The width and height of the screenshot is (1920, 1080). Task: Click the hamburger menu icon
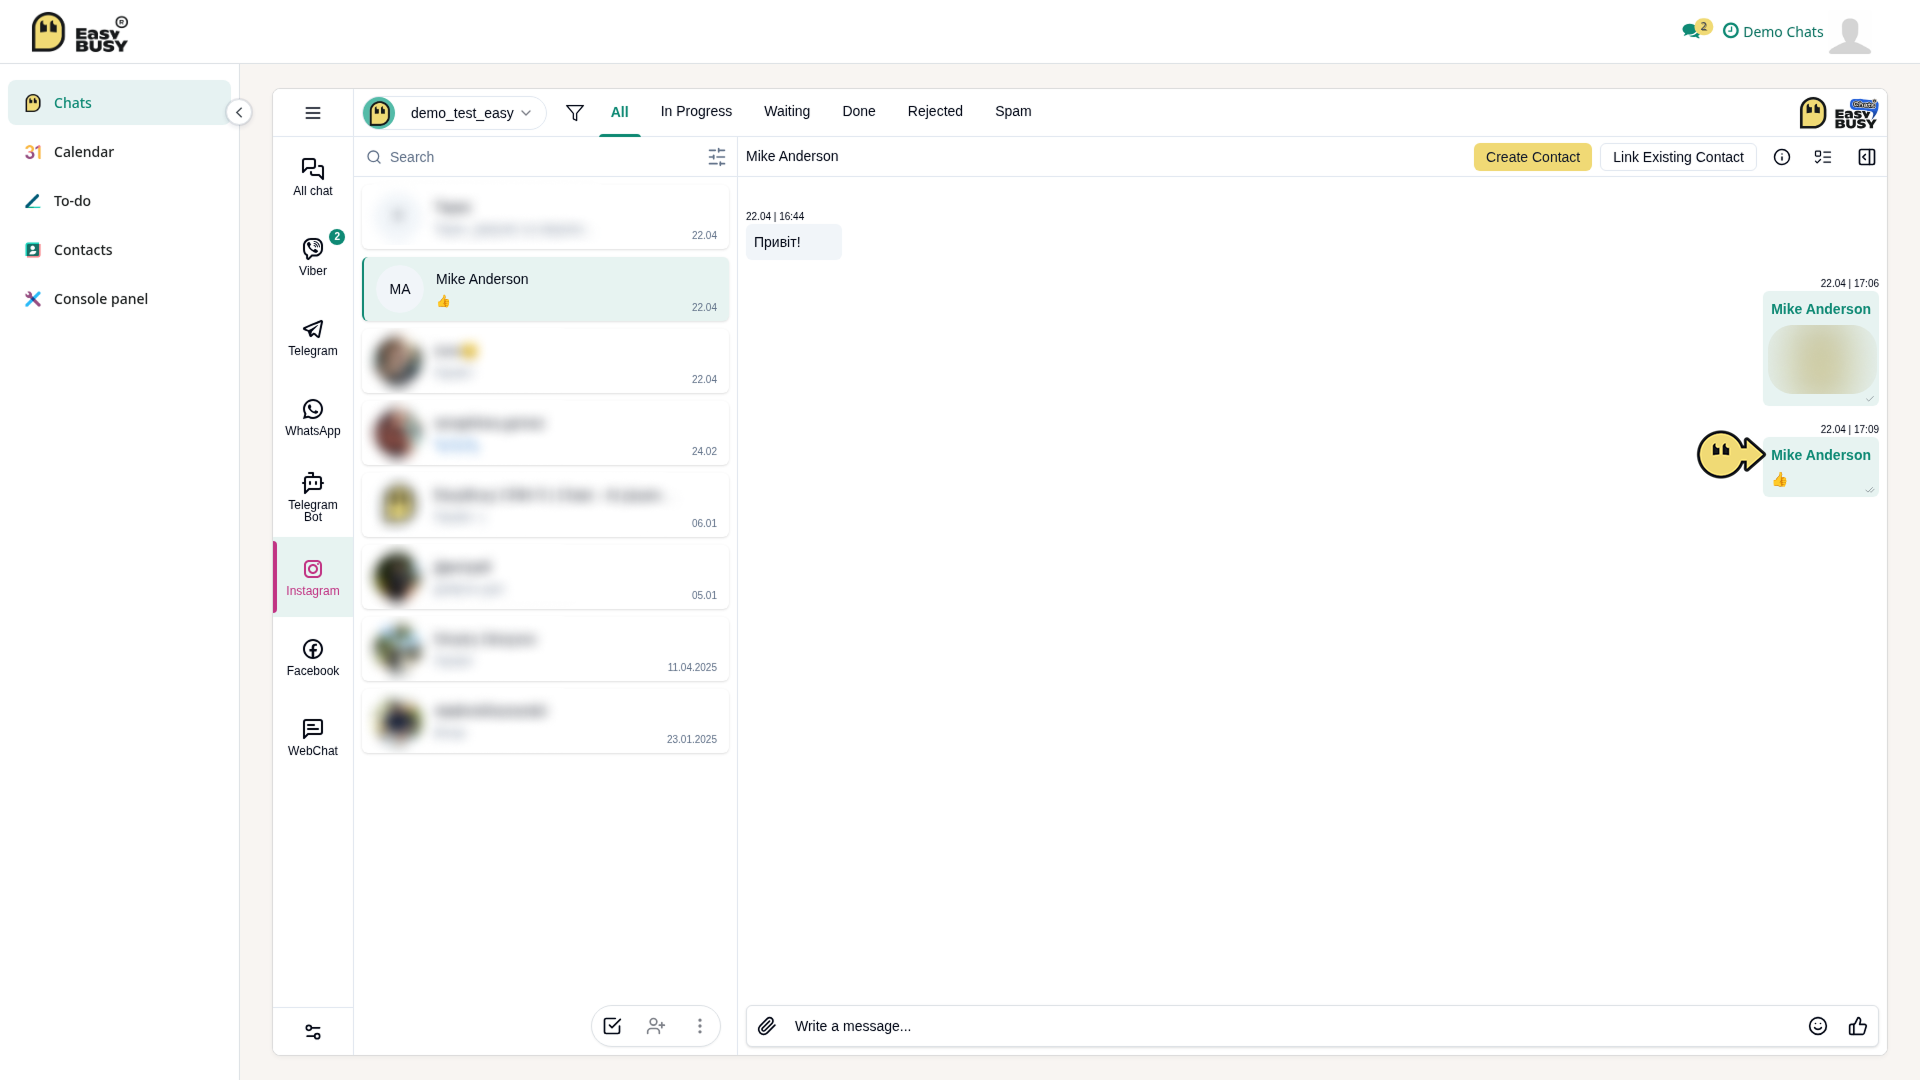(x=313, y=113)
